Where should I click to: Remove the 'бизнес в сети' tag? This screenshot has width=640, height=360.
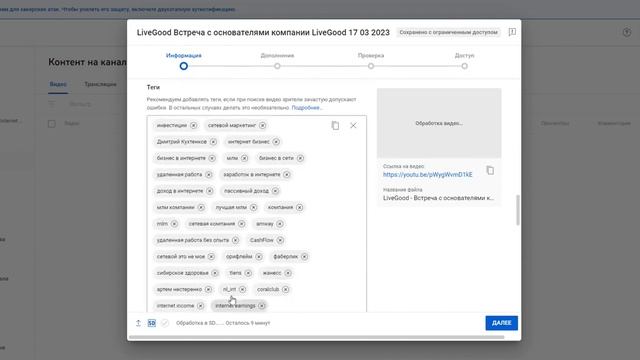300,158
